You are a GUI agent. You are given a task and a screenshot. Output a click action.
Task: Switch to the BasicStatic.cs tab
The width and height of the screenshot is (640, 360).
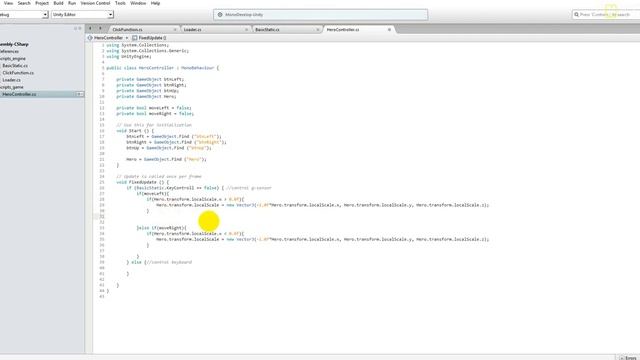point(267,30)
